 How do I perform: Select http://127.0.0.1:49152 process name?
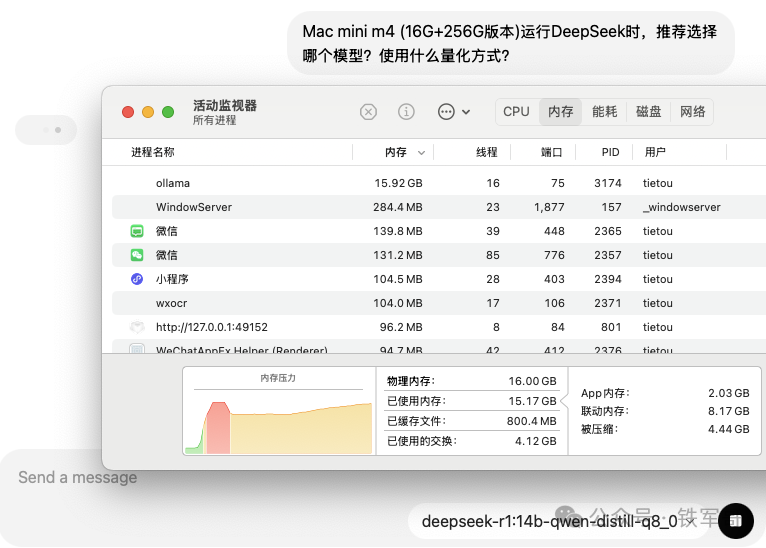pos(212,327)
